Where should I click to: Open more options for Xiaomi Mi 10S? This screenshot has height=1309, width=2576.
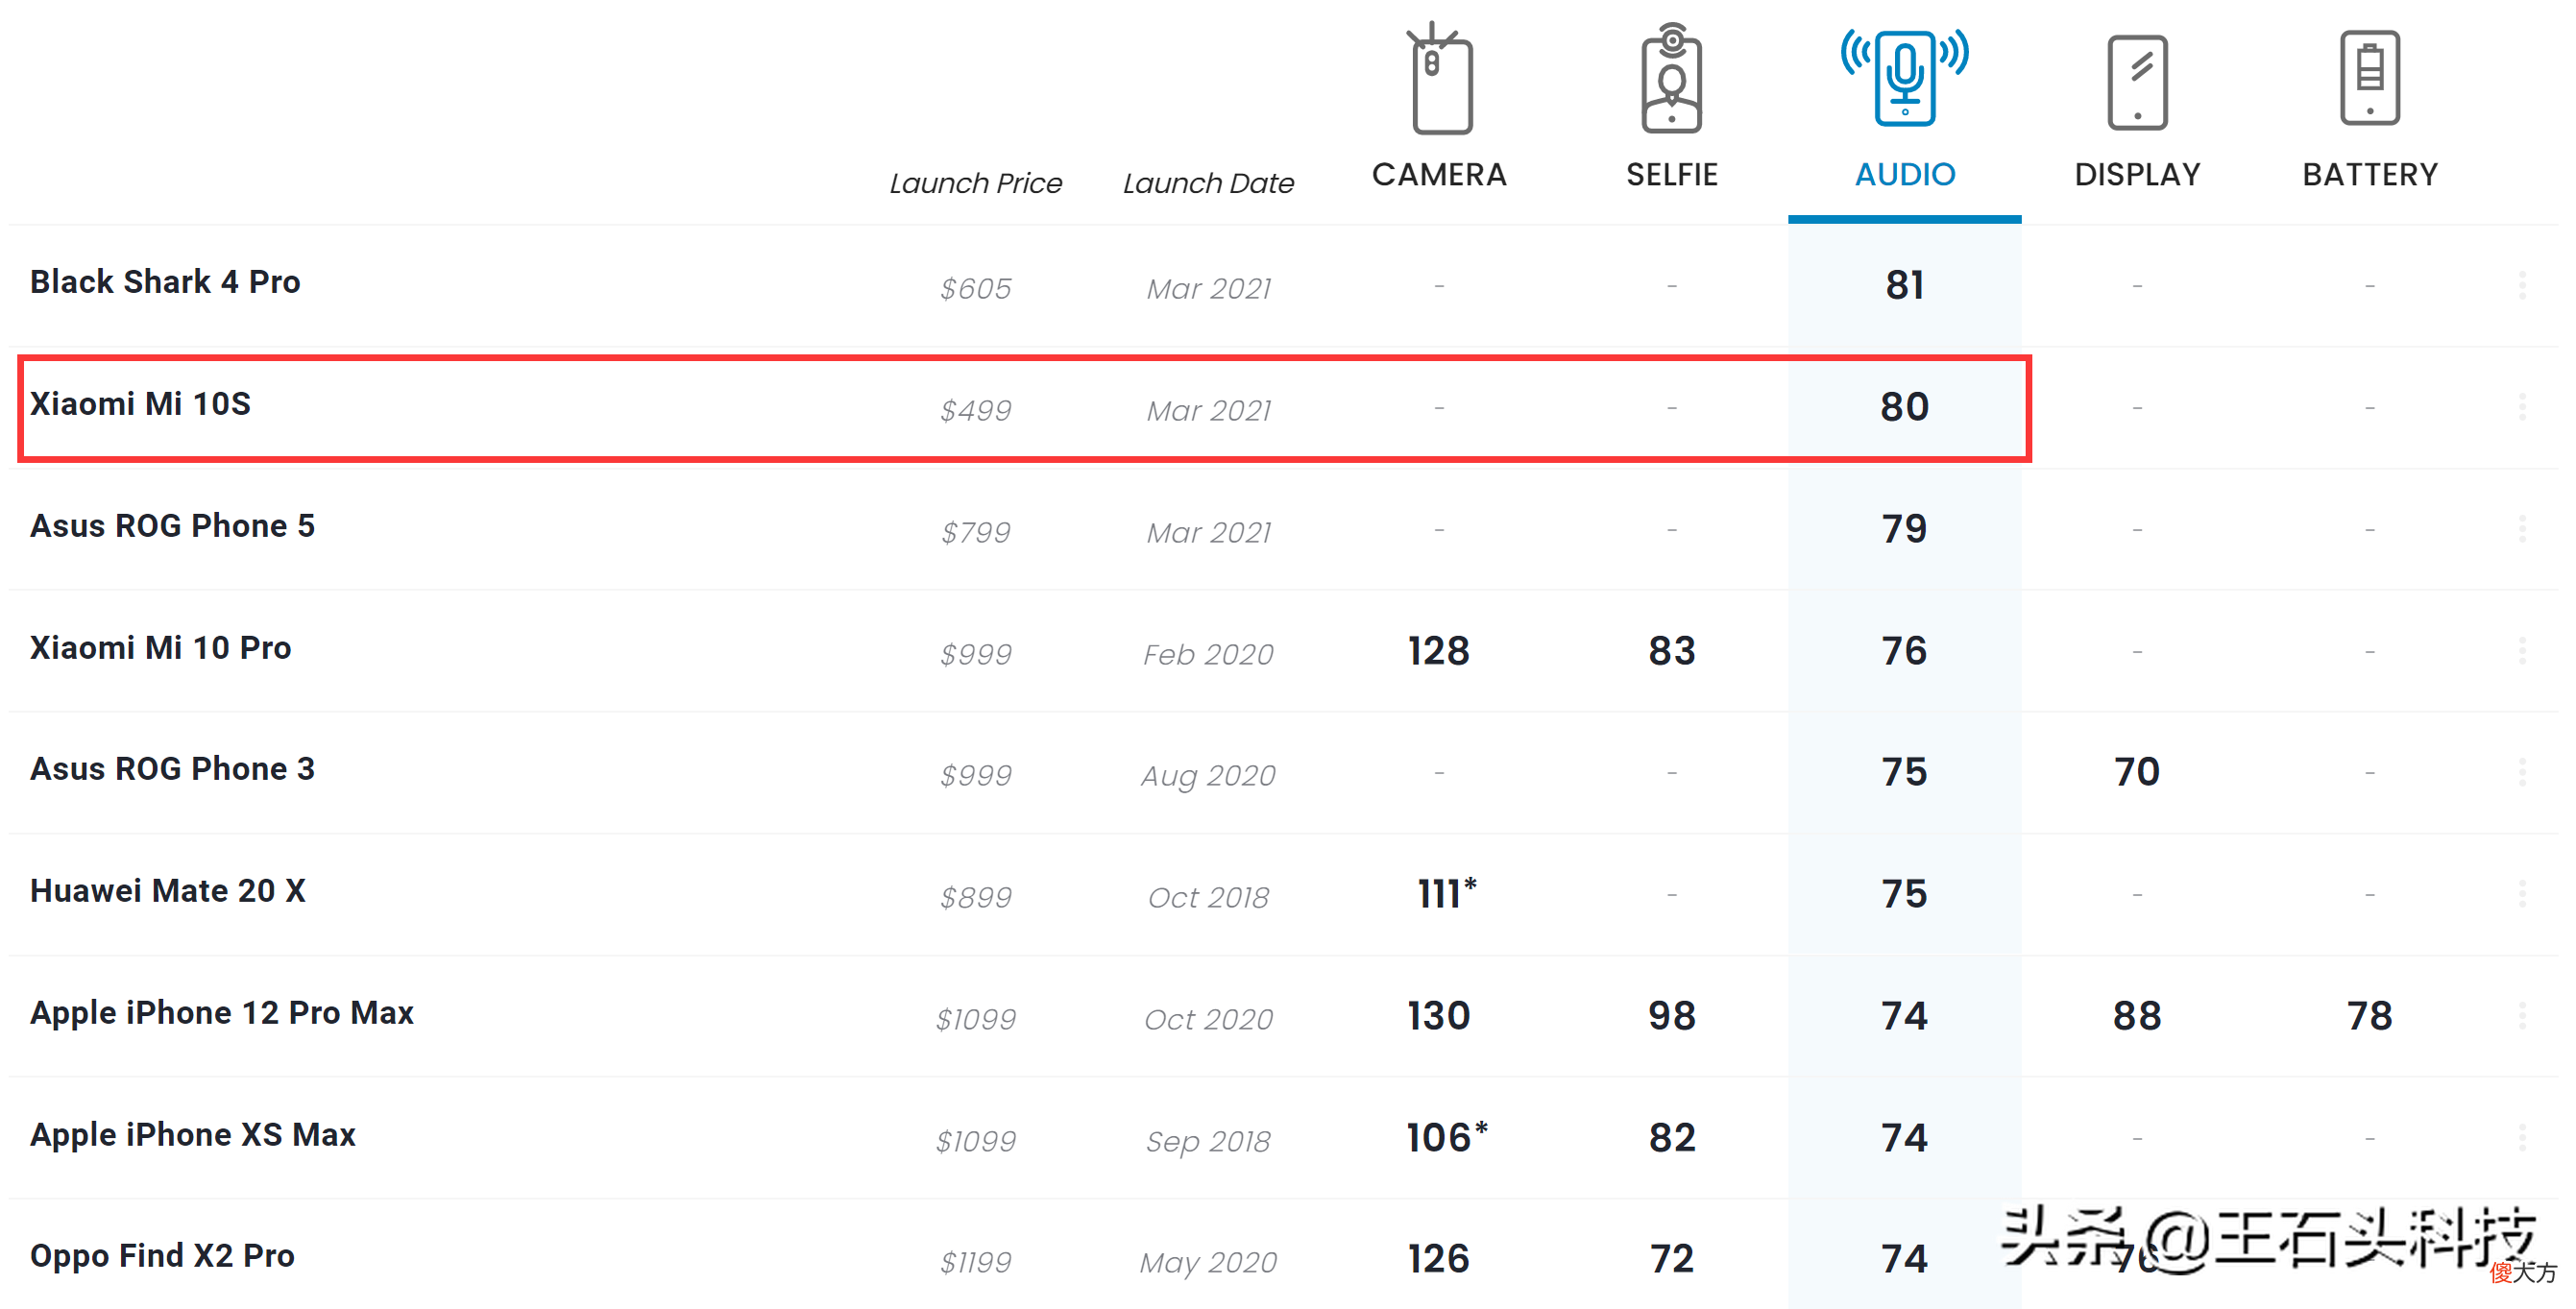coord(2522,407)
